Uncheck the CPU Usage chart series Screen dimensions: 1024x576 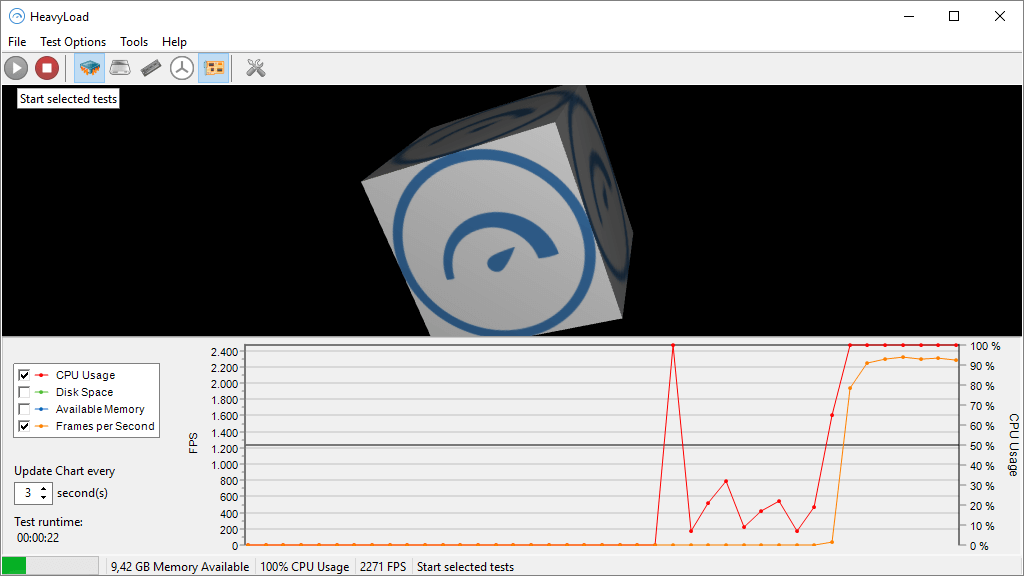pyautogui.click(x=25, y=375)
